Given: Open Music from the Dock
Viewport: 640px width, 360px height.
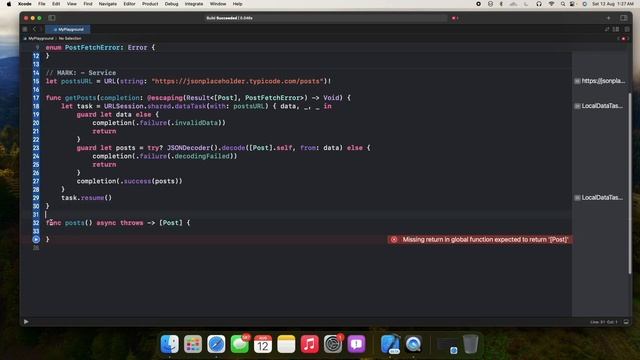Looking at the screenshot, I should click(309, 344).
